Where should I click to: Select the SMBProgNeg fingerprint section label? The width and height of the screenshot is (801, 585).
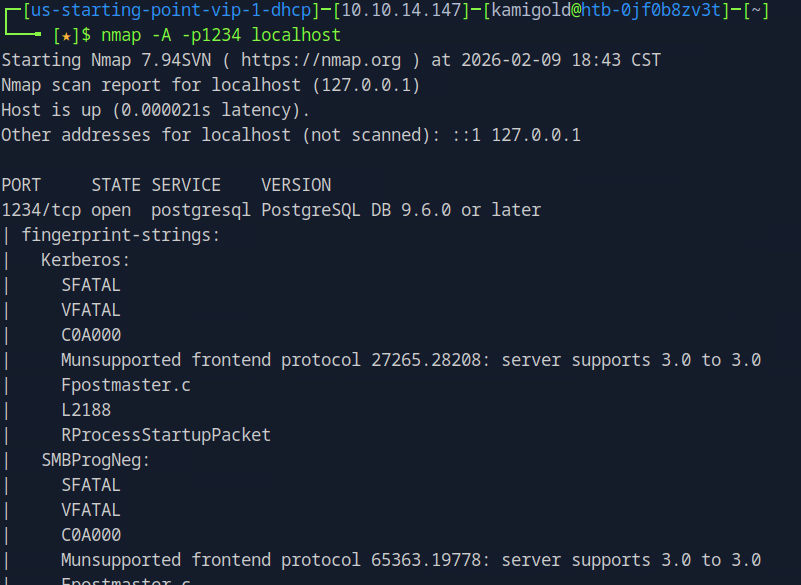[x=96, y=460]
